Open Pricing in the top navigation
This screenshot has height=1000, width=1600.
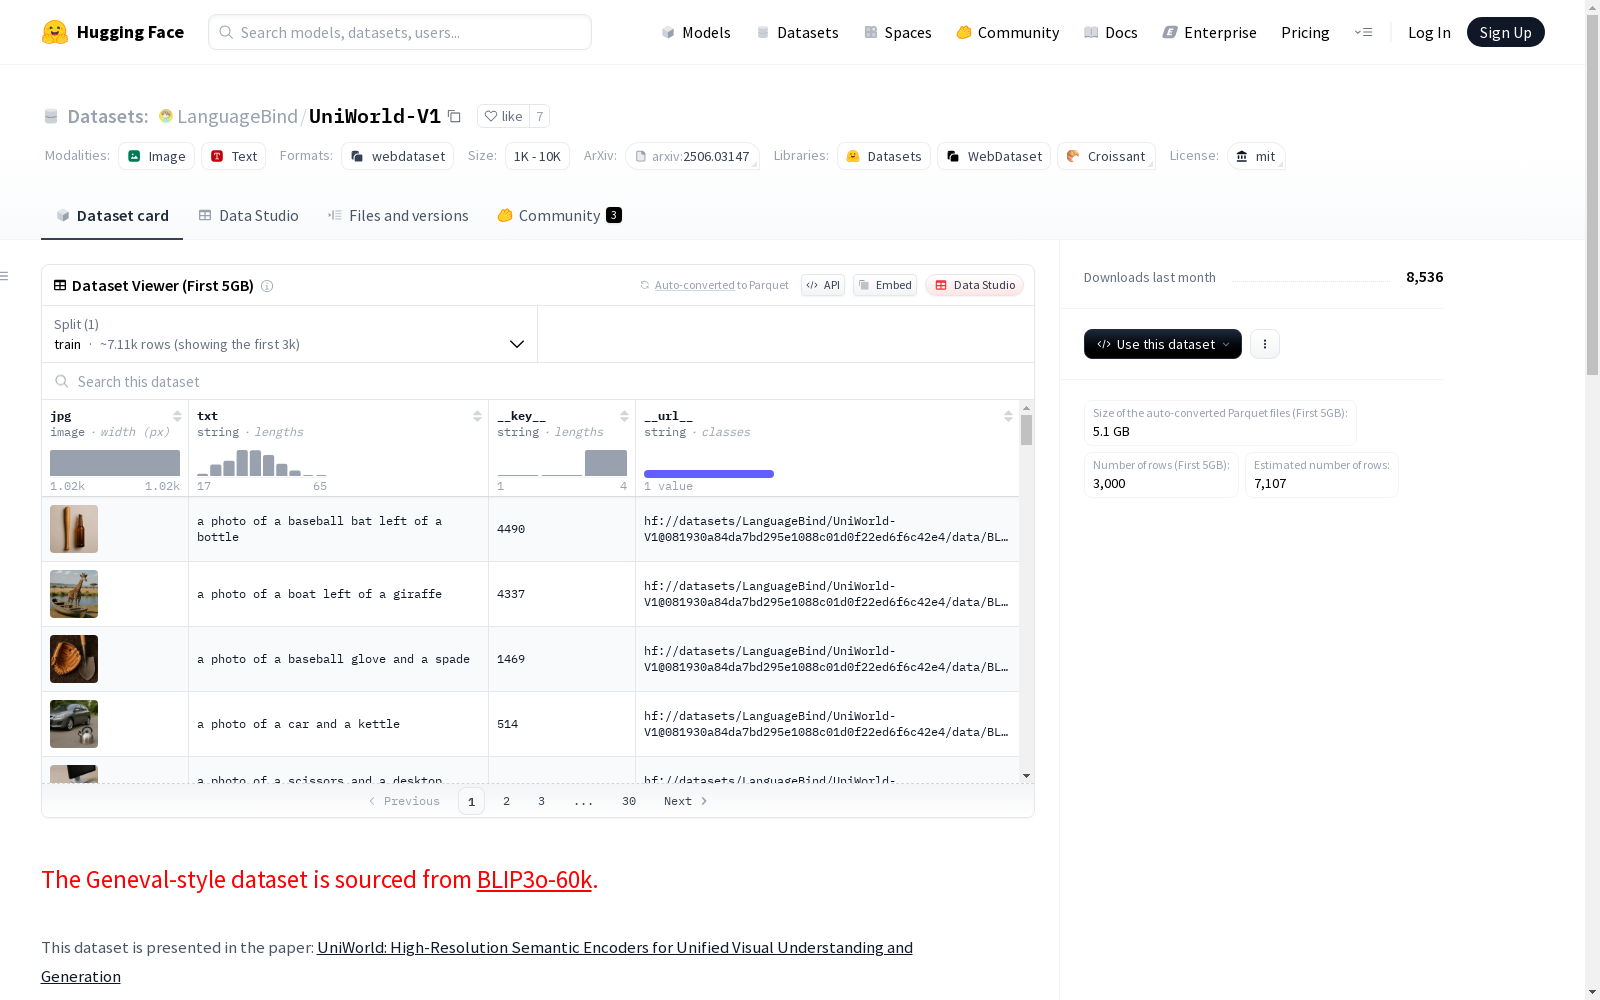click(1305, 32)
